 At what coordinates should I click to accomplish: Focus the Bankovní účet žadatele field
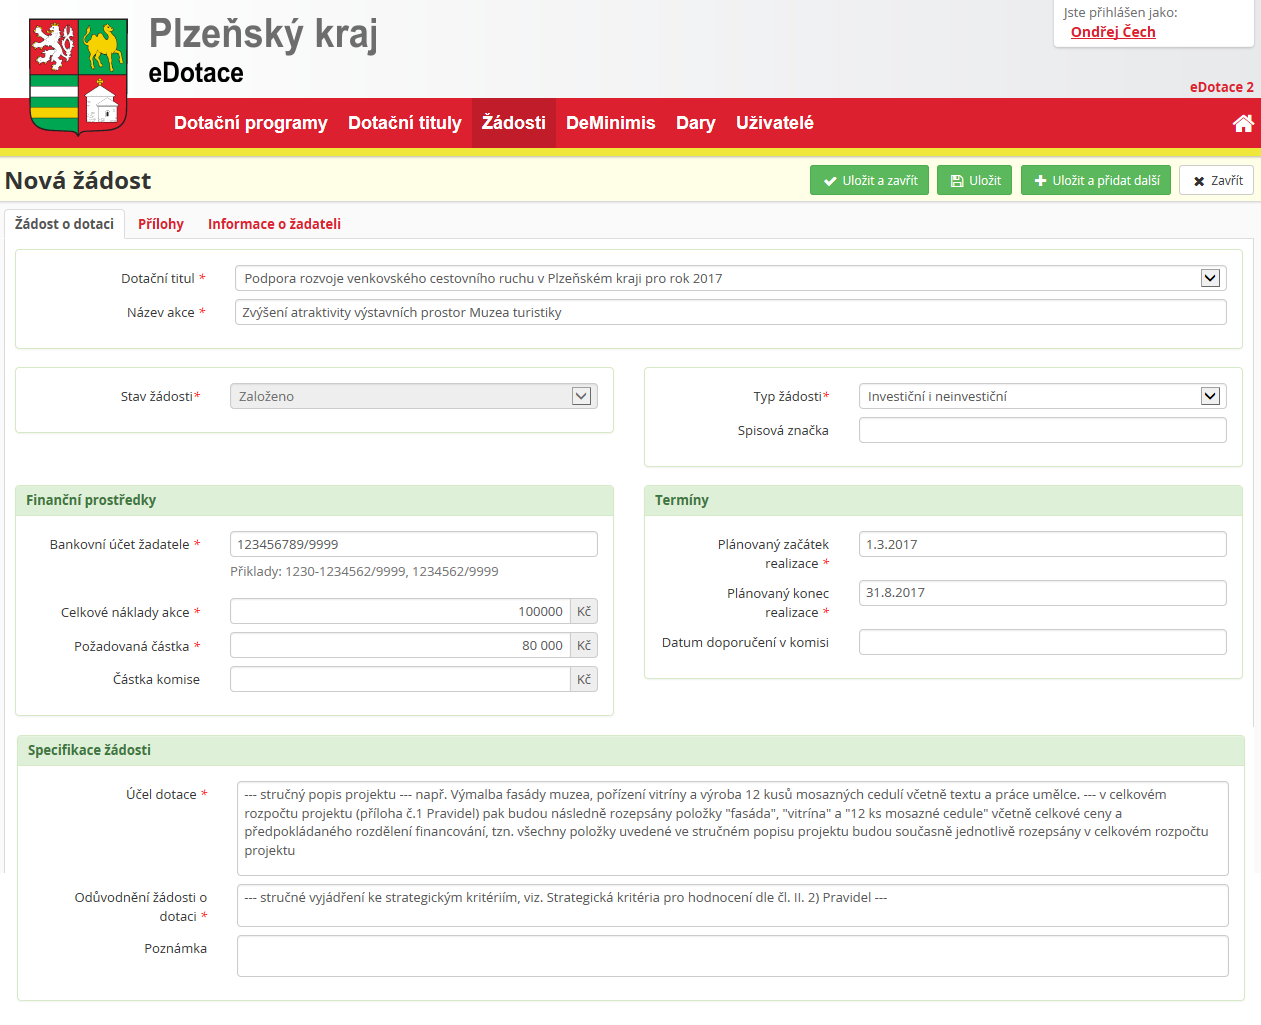pos(413,545)
